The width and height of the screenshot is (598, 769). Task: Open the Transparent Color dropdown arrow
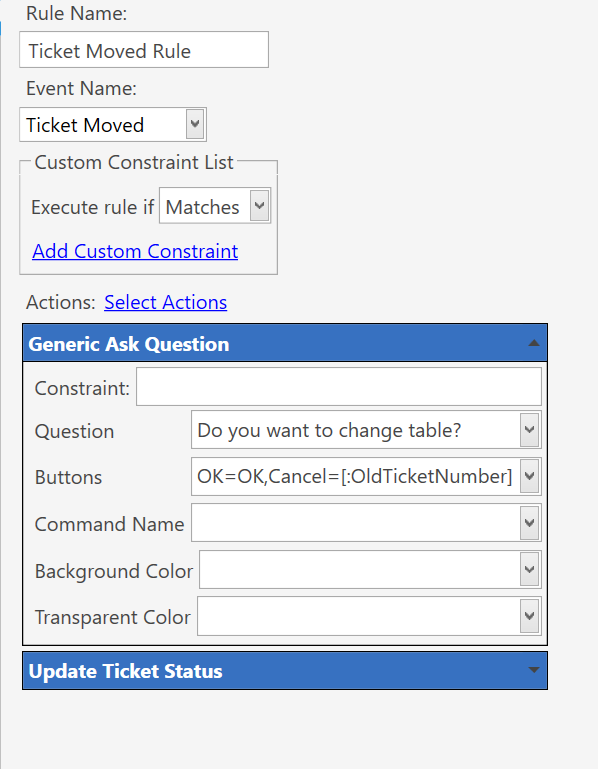pyautogui.click(x=529, y=616)
